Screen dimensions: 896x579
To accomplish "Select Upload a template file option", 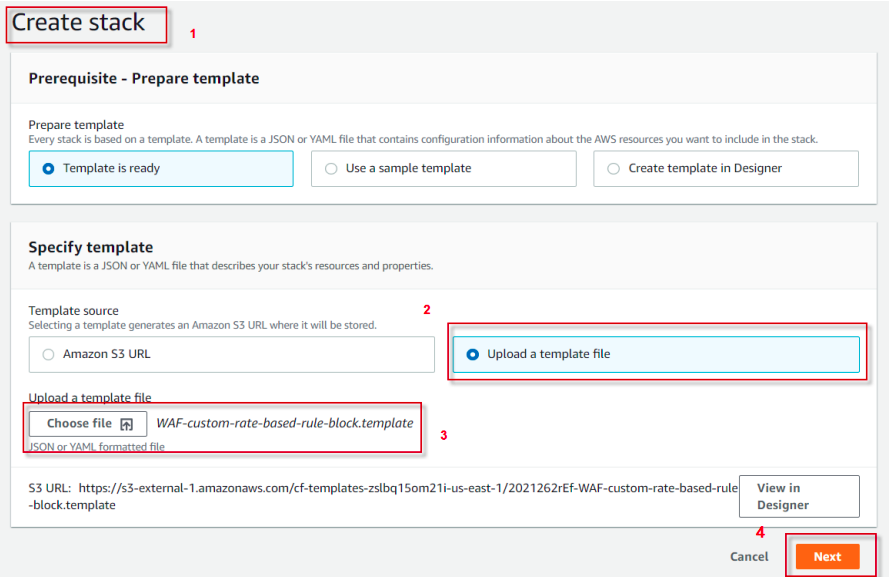I will pos(656,354).
